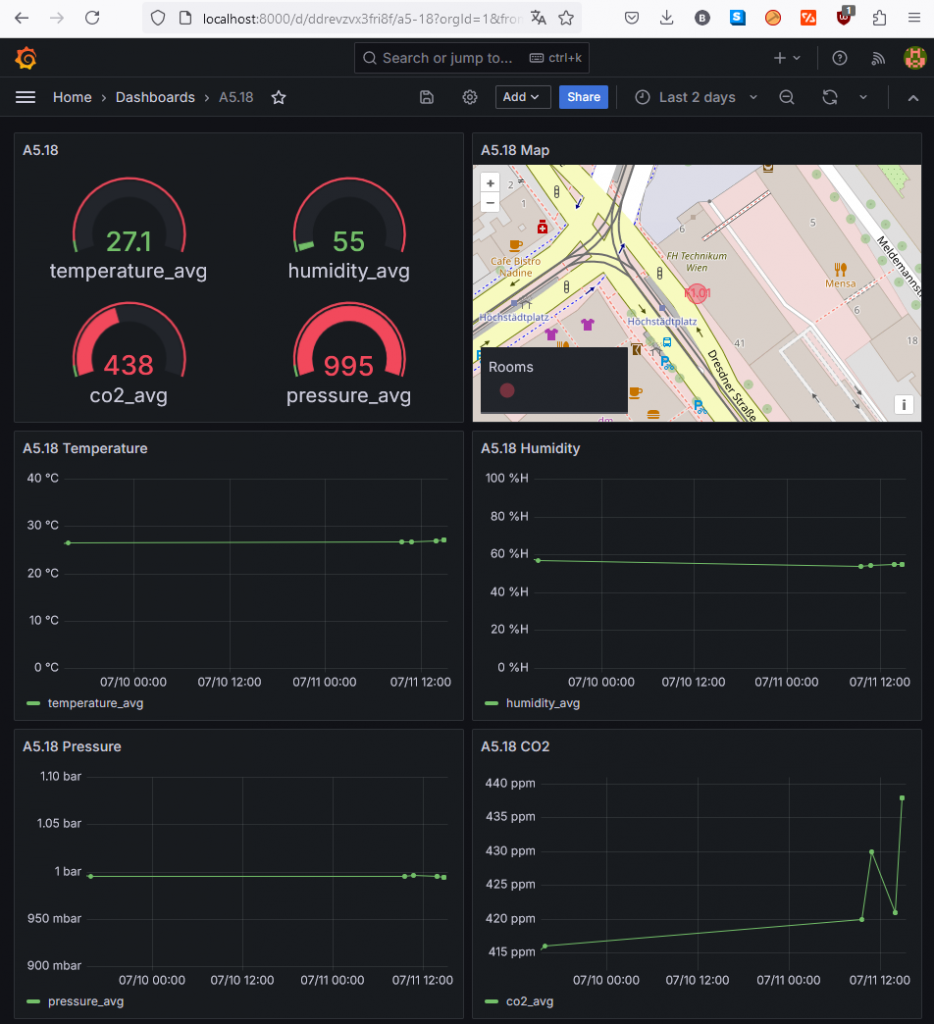Image resolution: width=934 pixels, height=1024 pixels.
Task: Navigate to Dashboards via breadcrumb
Action: coord(155,97)
